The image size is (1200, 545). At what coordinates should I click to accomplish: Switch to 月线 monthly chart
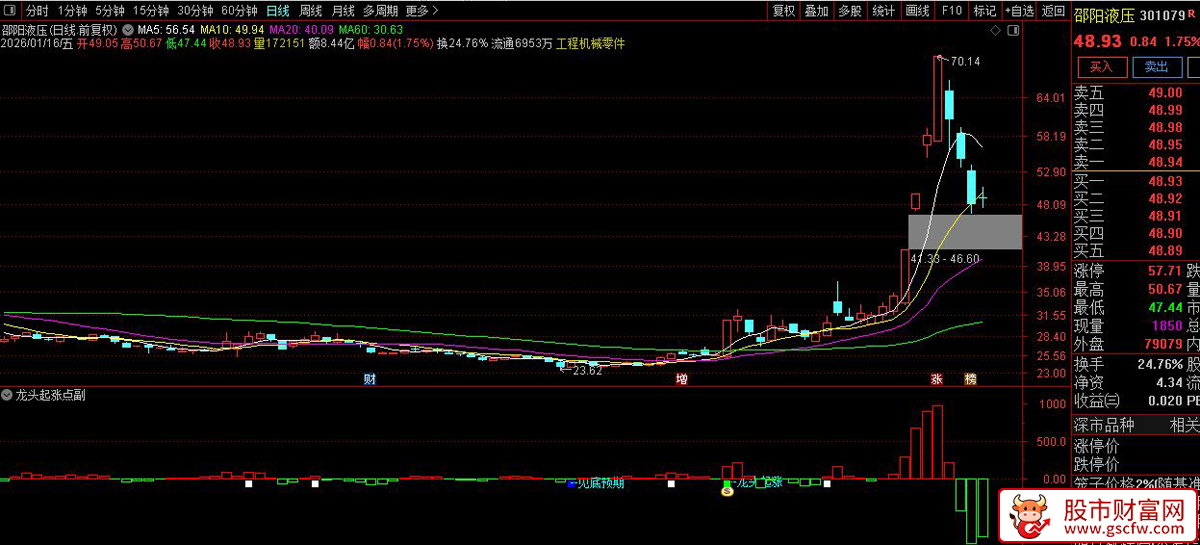(343, 11)
